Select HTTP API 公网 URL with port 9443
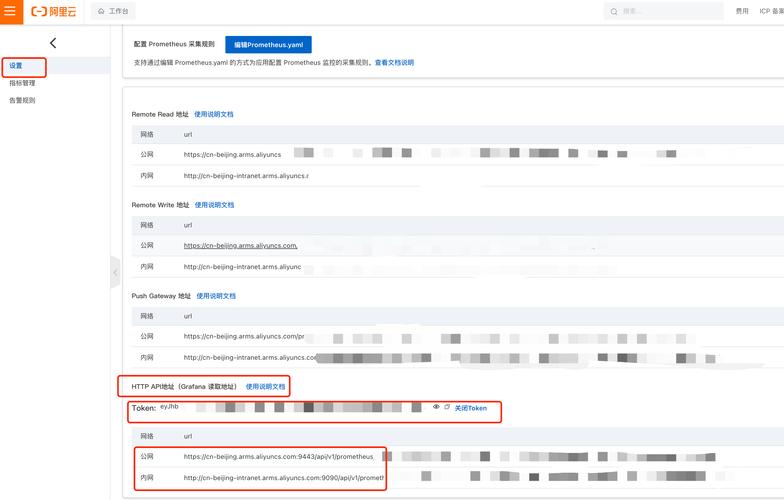Viewport: 784px width, 500px height. point(278,456)
